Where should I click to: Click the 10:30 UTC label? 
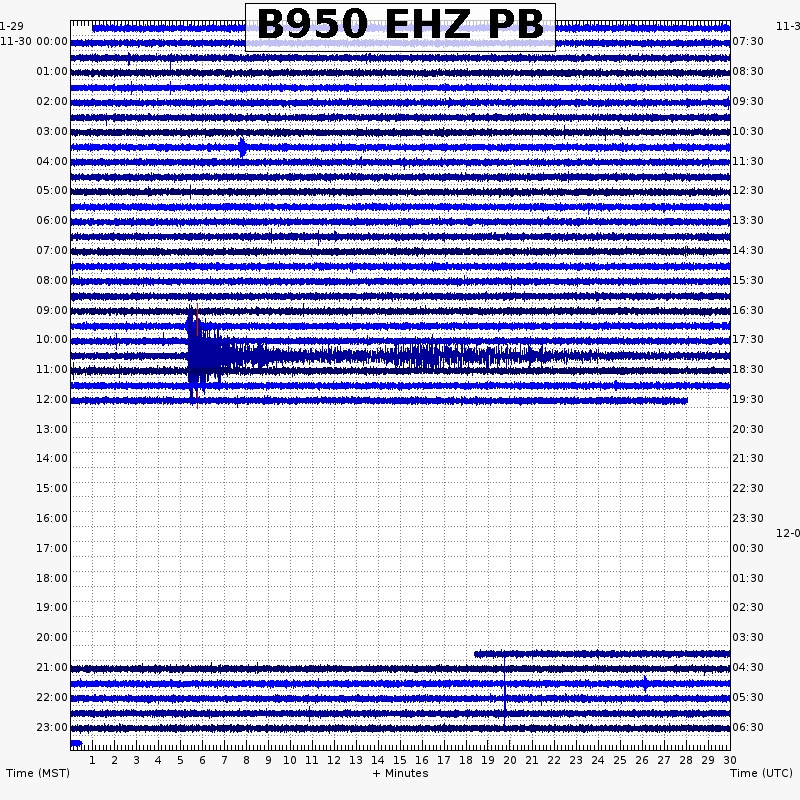coord(748,131)
